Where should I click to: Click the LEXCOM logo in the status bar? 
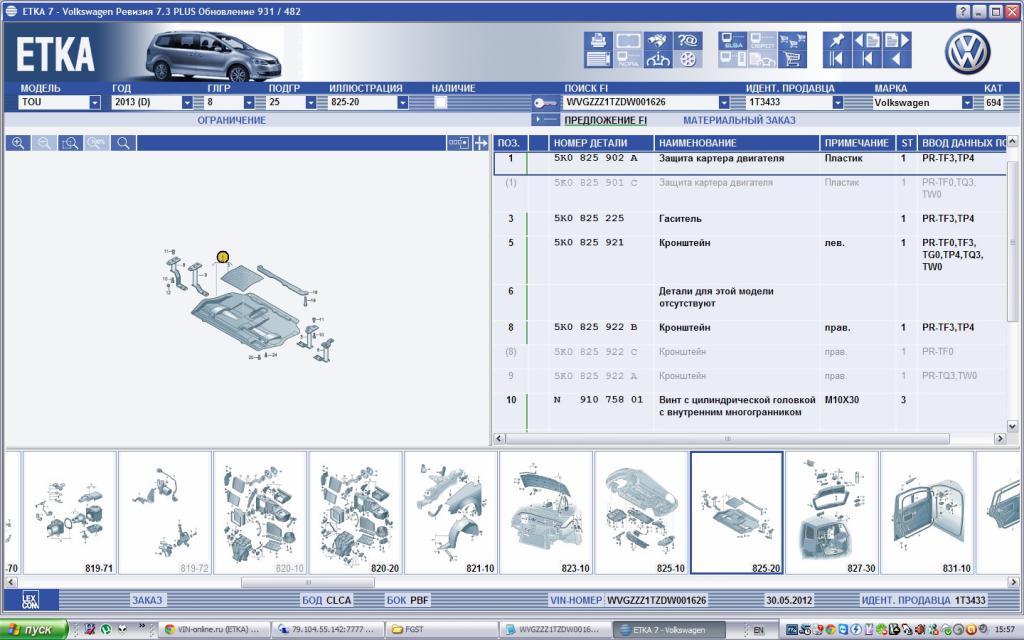tap(31, 600)
